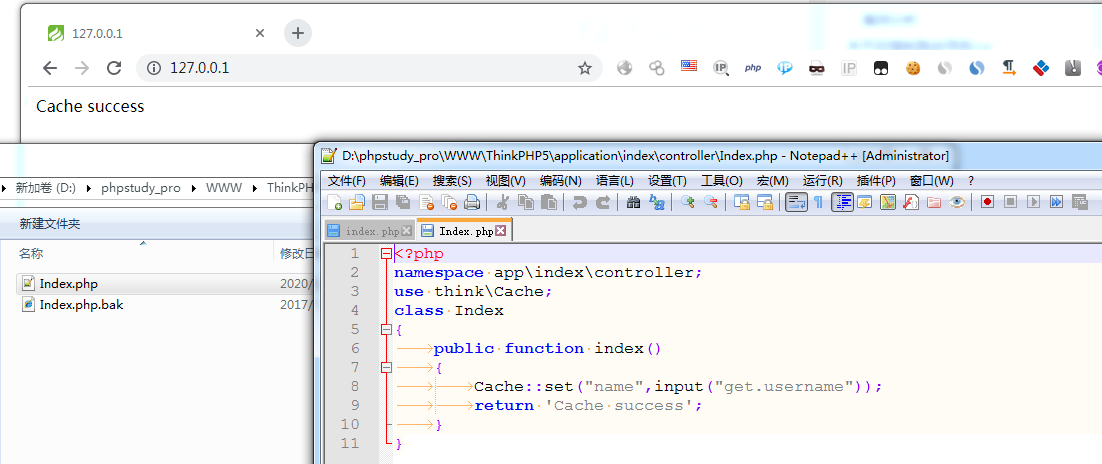Screen dimensions: 1102x464
Task: Click the browser Back arrow
Action: pyautogui.click(x=49, y=68)
